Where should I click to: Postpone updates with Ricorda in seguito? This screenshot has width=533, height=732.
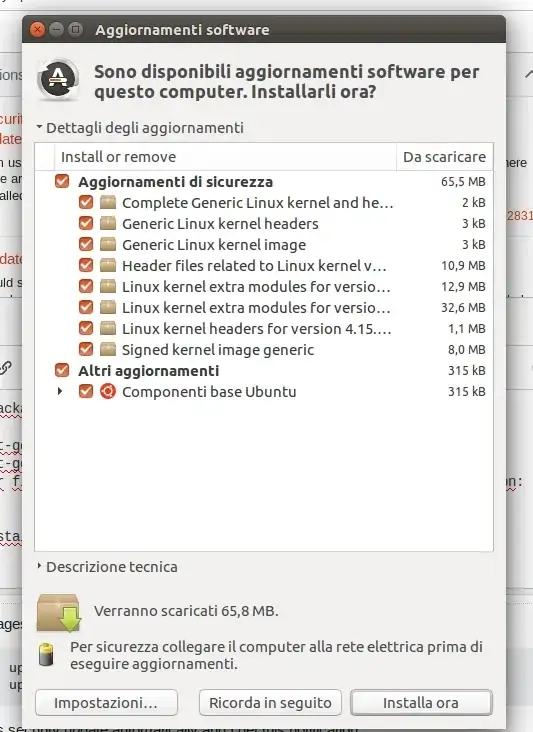[270, 703]
